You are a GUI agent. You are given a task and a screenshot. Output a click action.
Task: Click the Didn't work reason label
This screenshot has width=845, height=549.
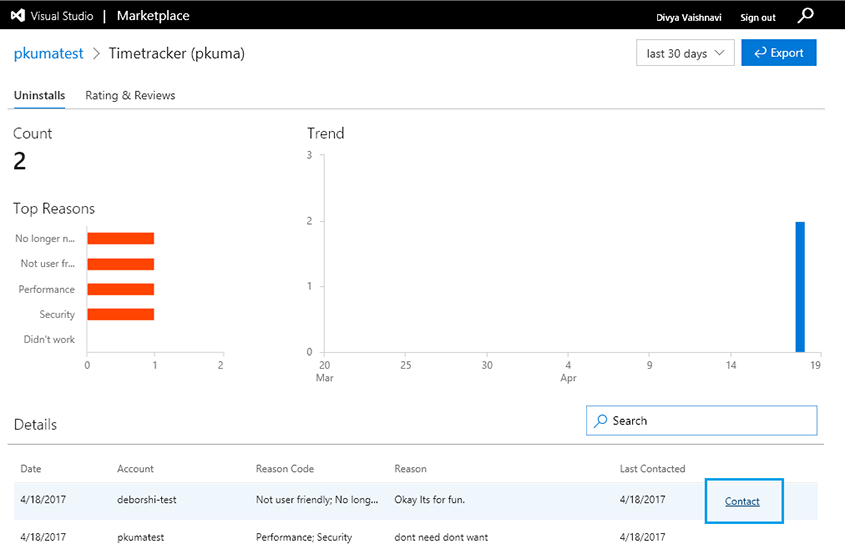pos(49,339)
